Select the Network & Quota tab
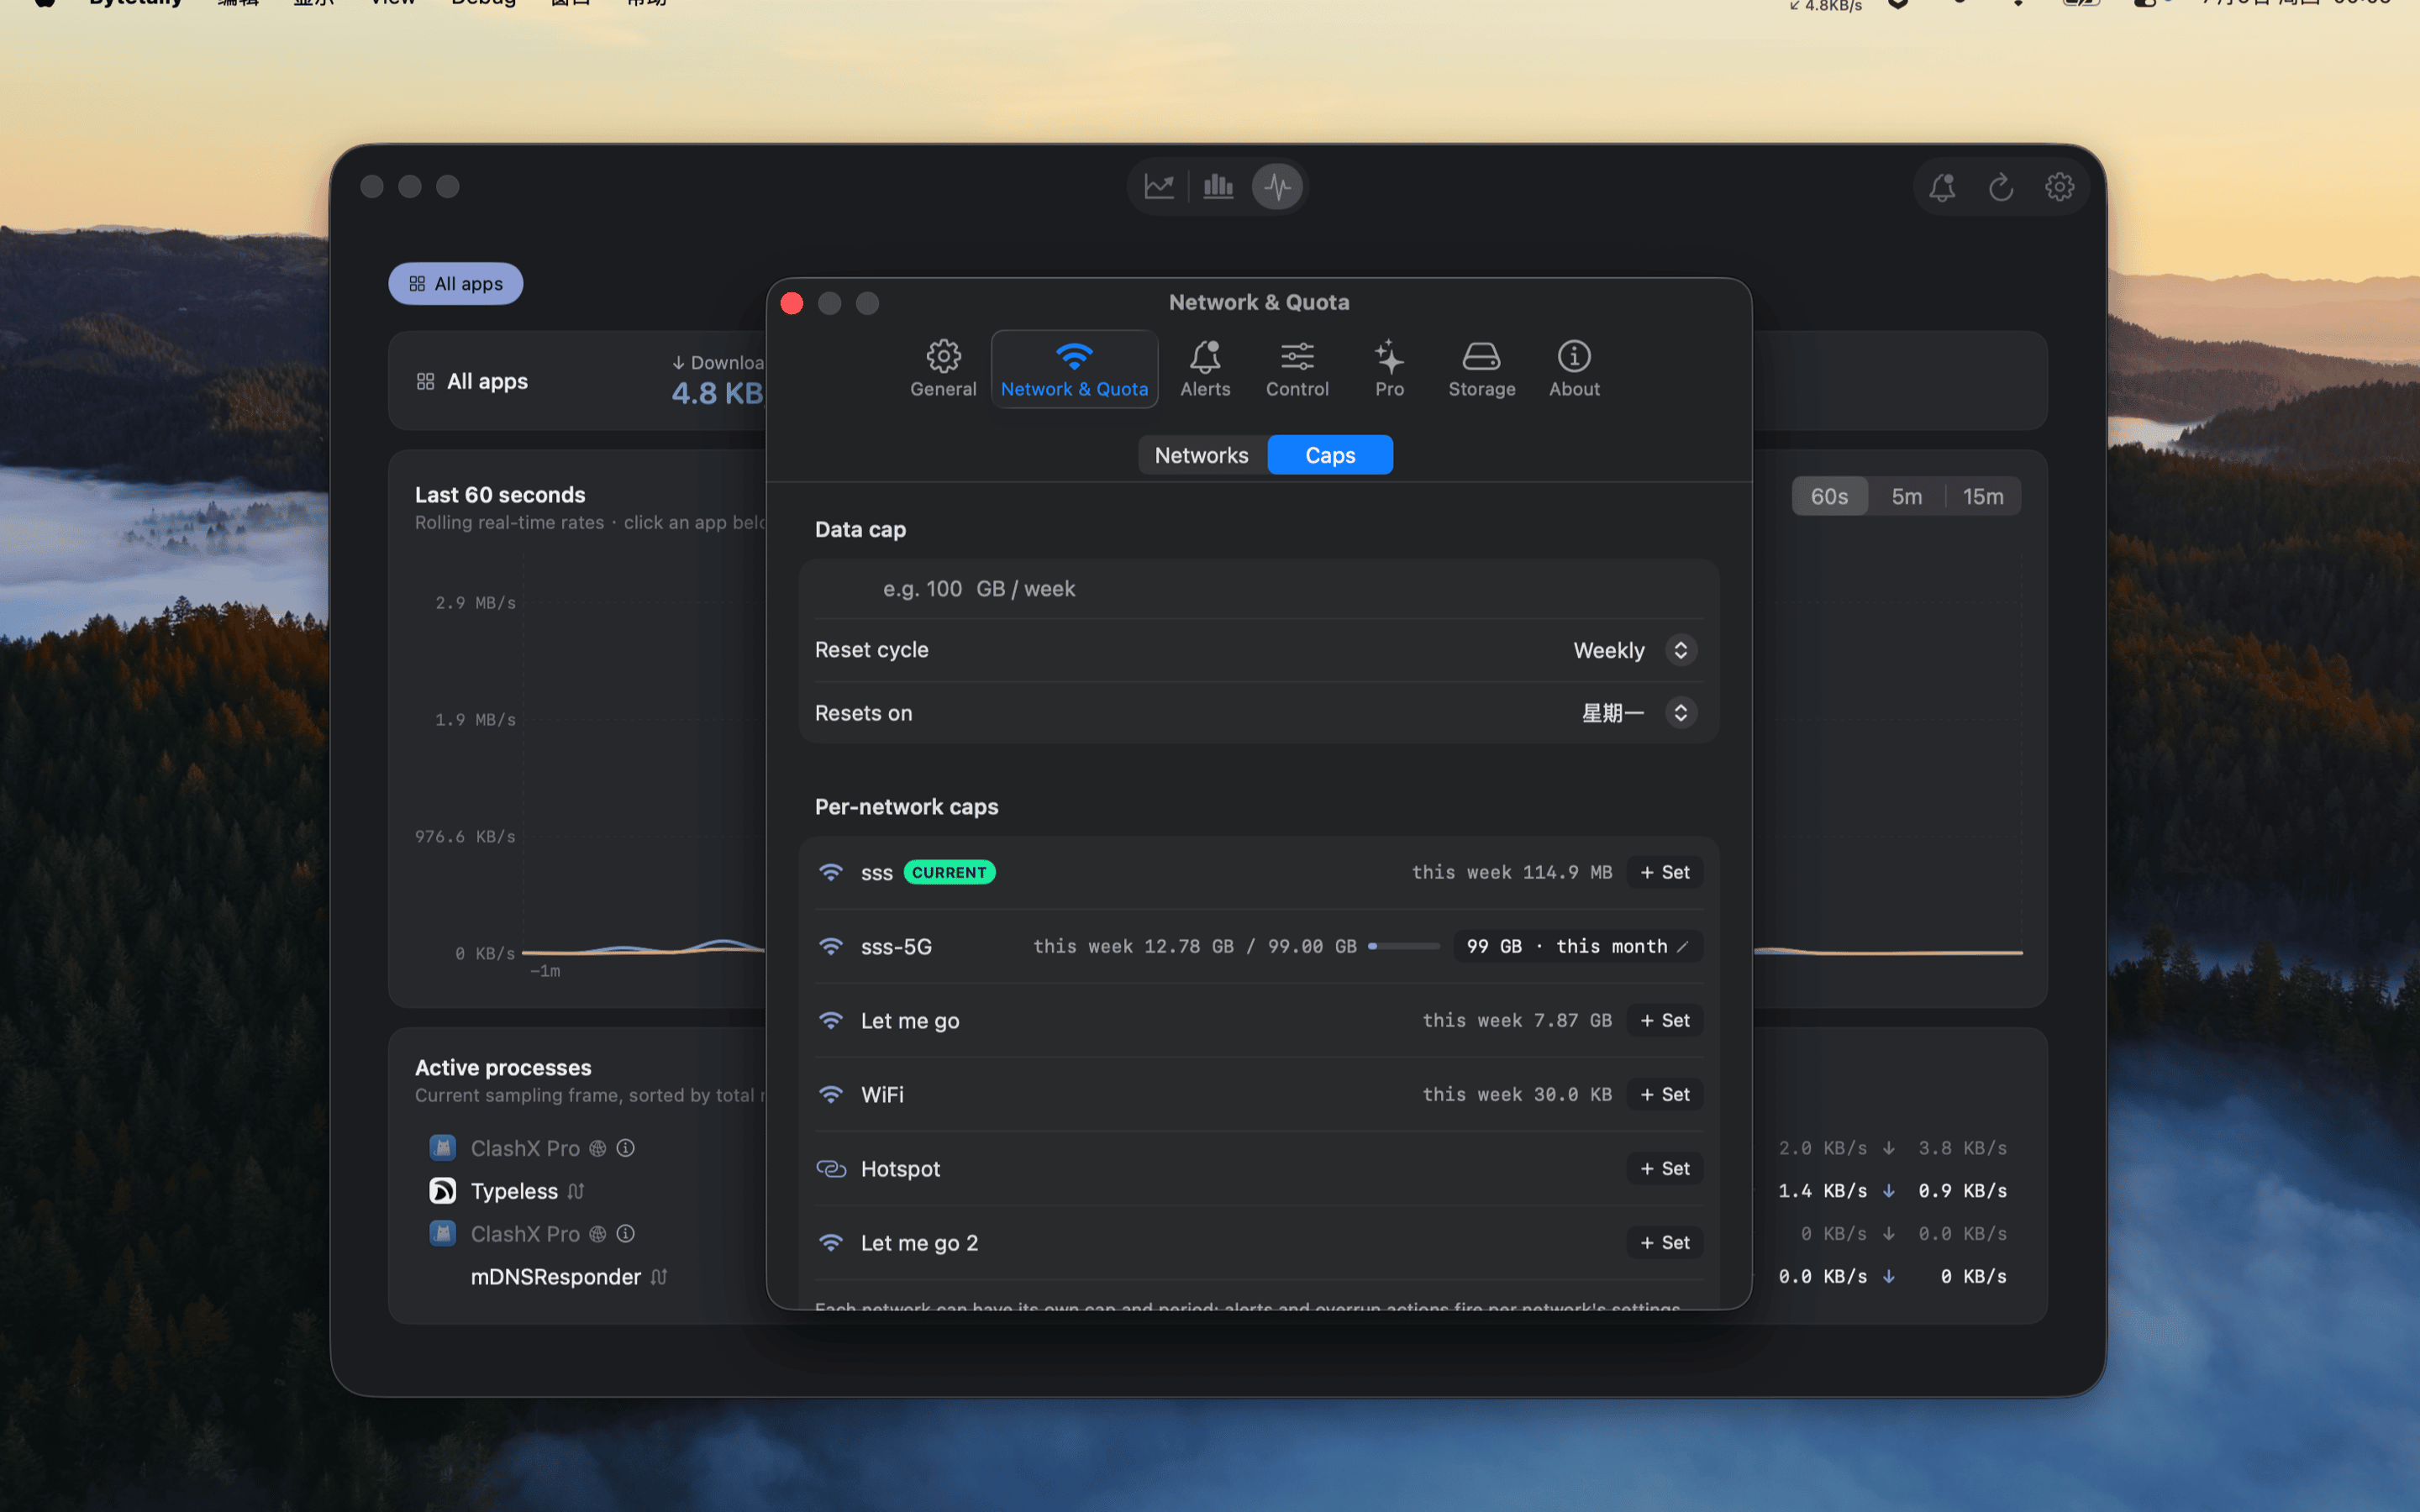 [1074, 368]
